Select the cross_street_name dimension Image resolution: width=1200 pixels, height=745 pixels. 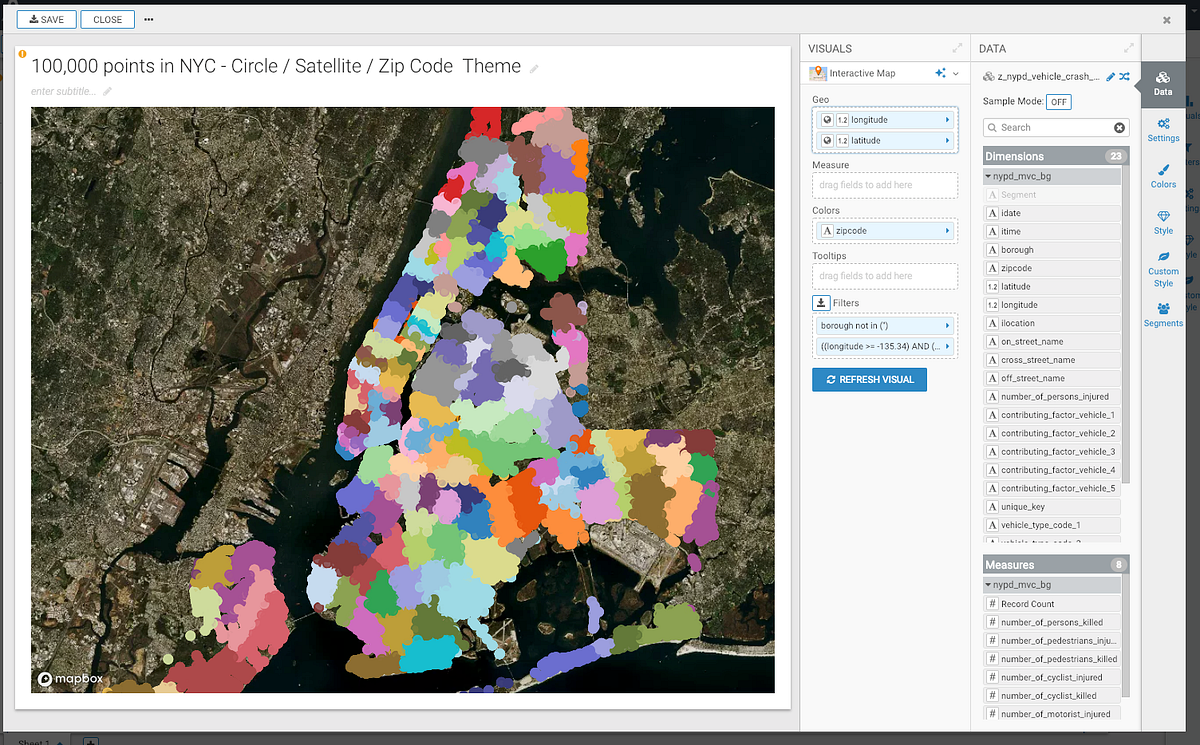1052,360
